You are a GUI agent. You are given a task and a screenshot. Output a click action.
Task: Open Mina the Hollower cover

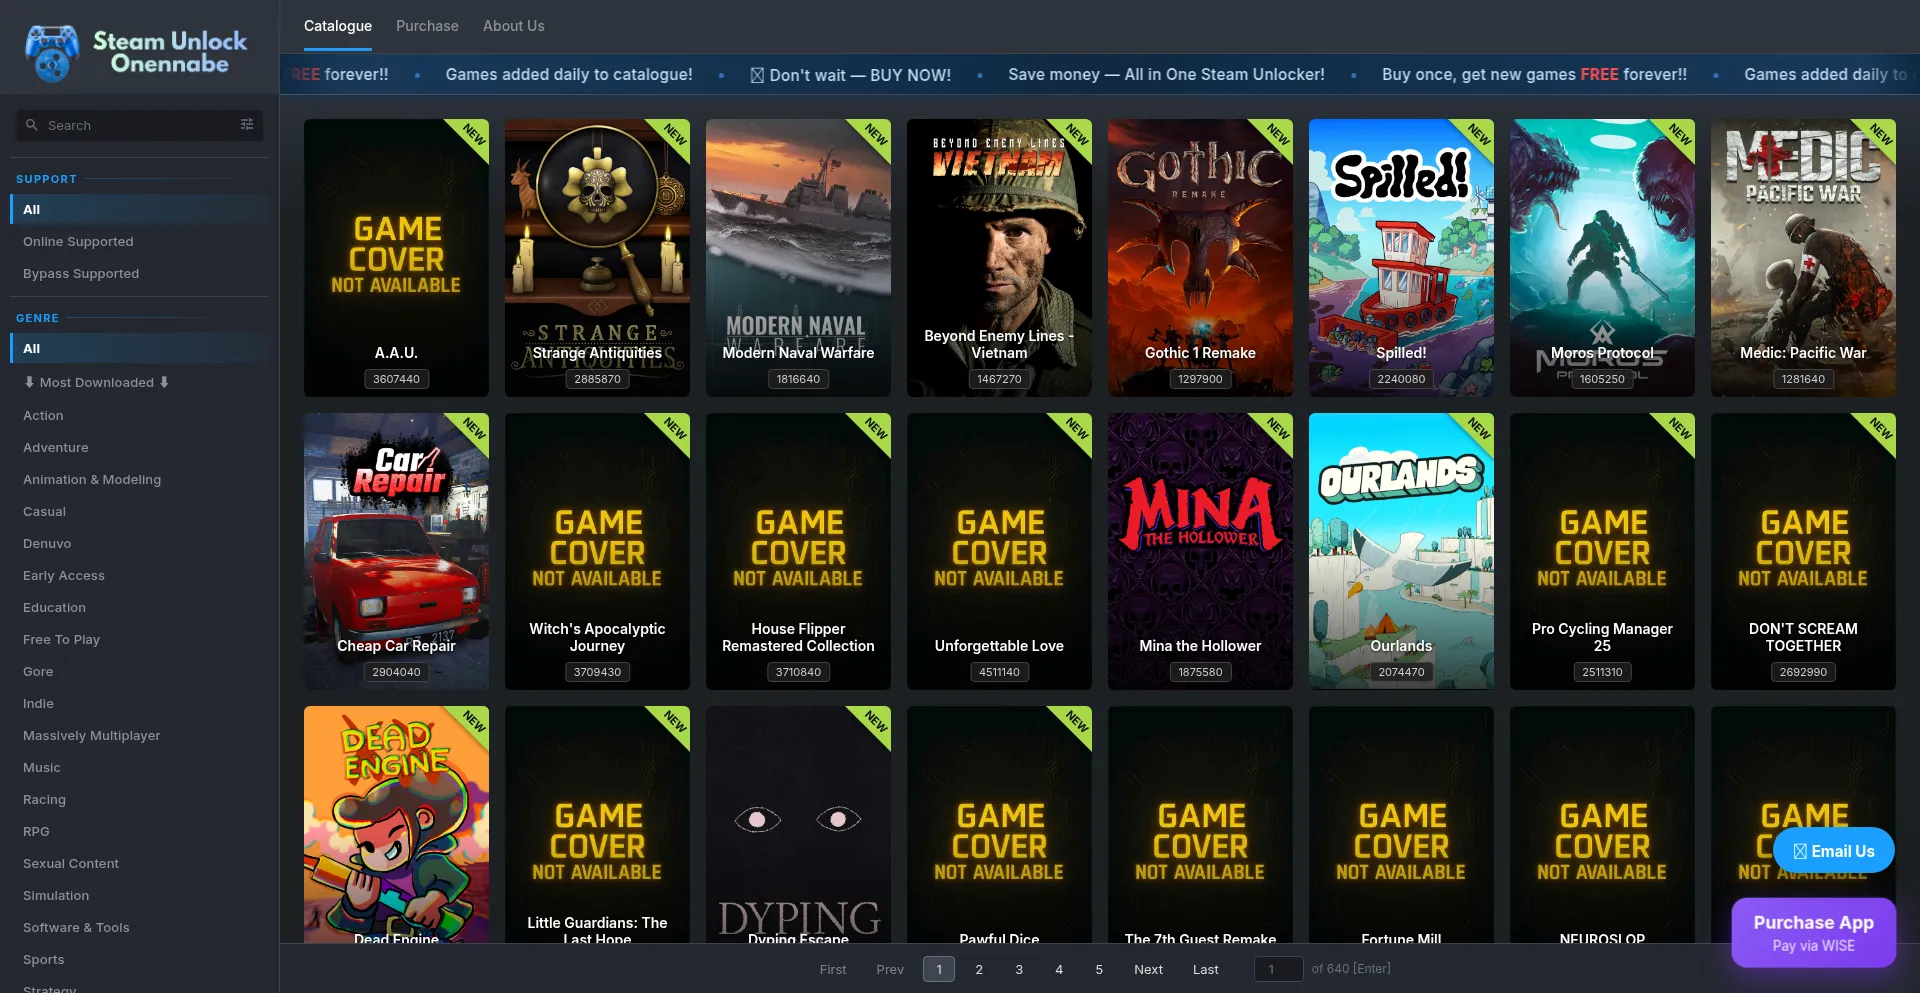(1200, 551)
